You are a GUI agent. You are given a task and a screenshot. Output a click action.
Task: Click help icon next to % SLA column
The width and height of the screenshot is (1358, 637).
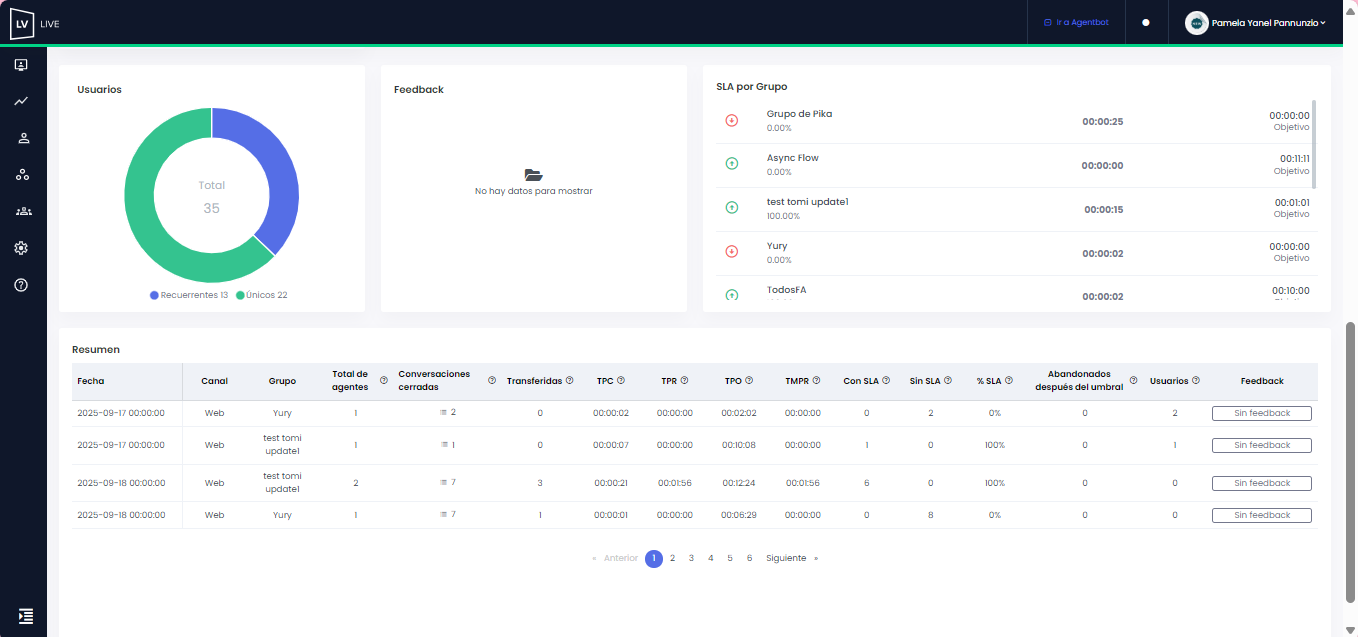1009,380
